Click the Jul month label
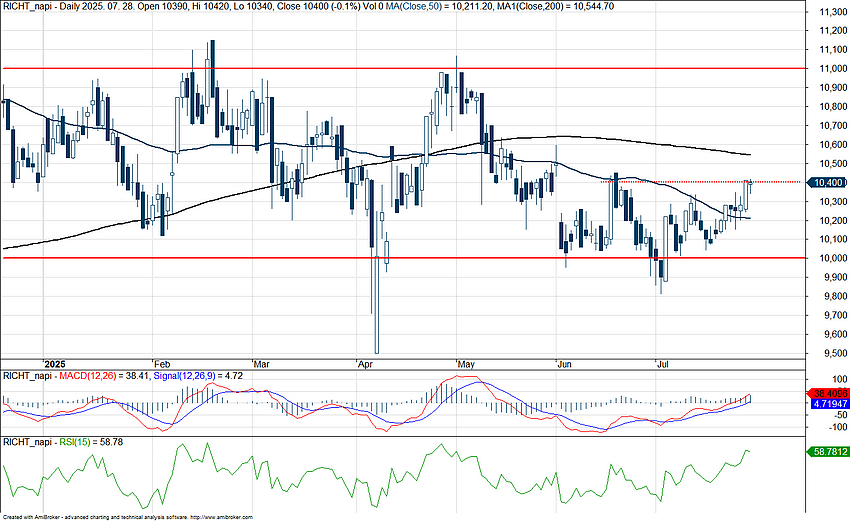The height and width of the screenshot is (521, 850). 662,364
